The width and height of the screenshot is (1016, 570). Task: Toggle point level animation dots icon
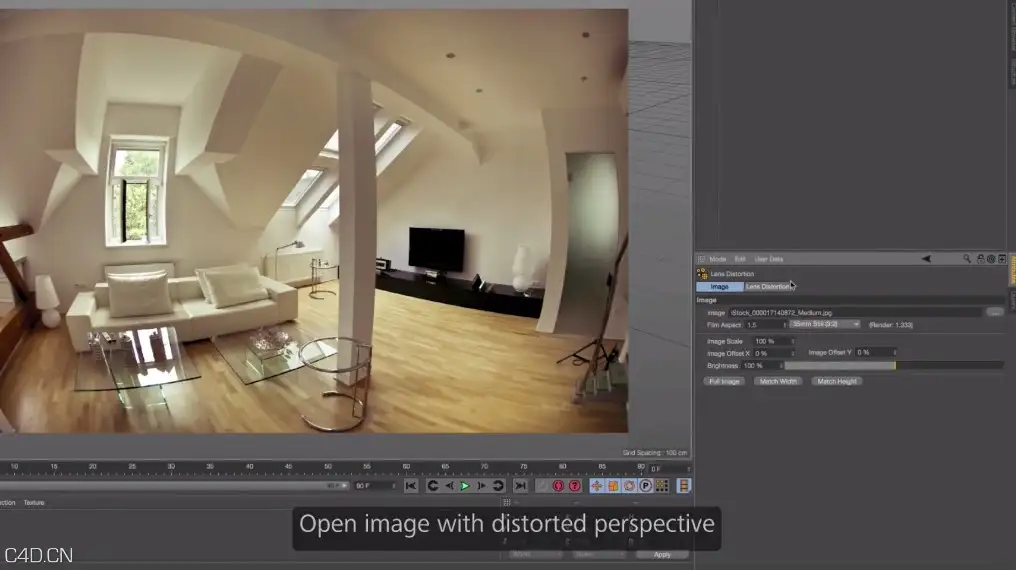(662, 486)
